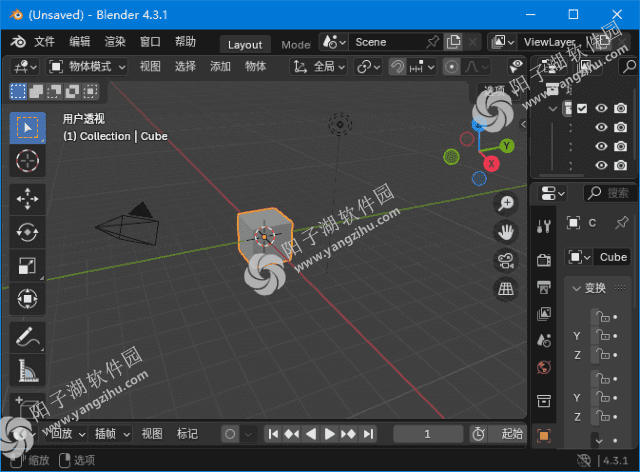Open the orange Object properties tab
This screenshot has width=640, height=472.
tap(544, 435)
